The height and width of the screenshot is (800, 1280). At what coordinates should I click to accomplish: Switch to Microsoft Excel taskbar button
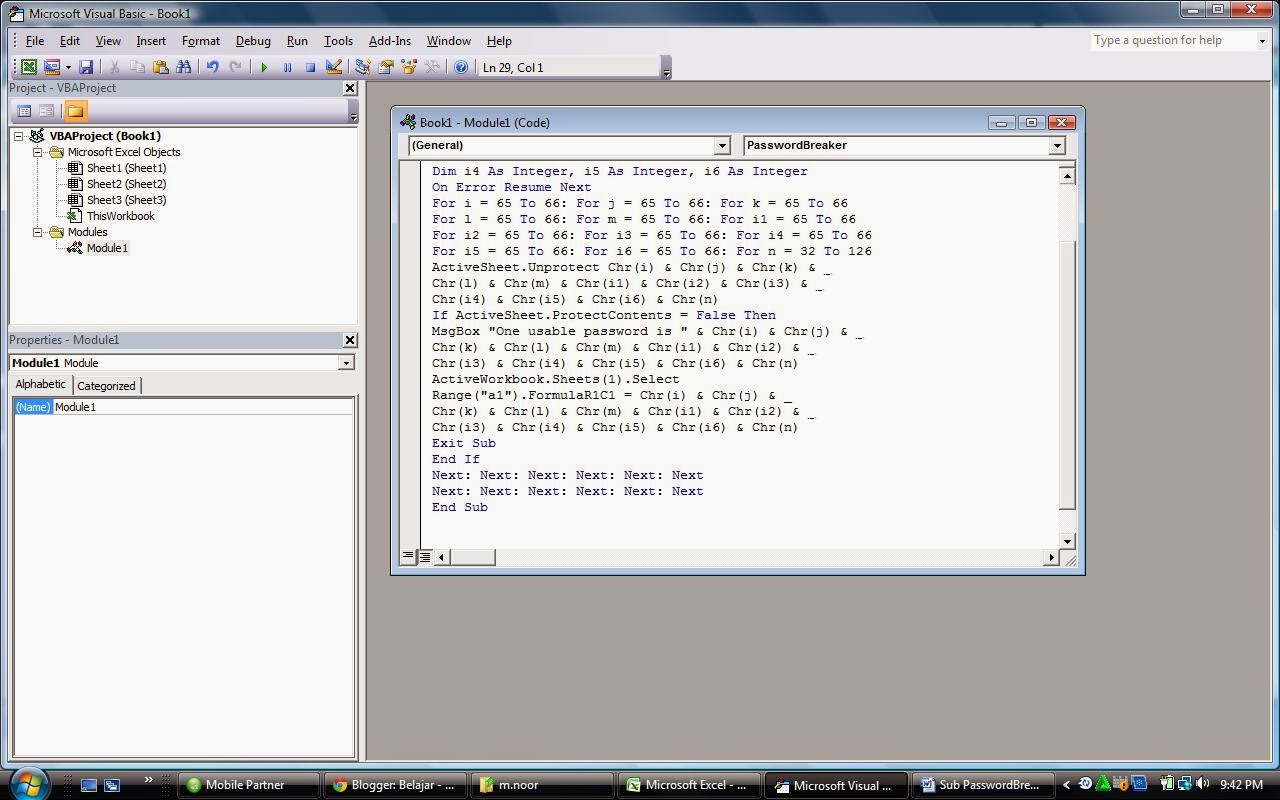687,785
